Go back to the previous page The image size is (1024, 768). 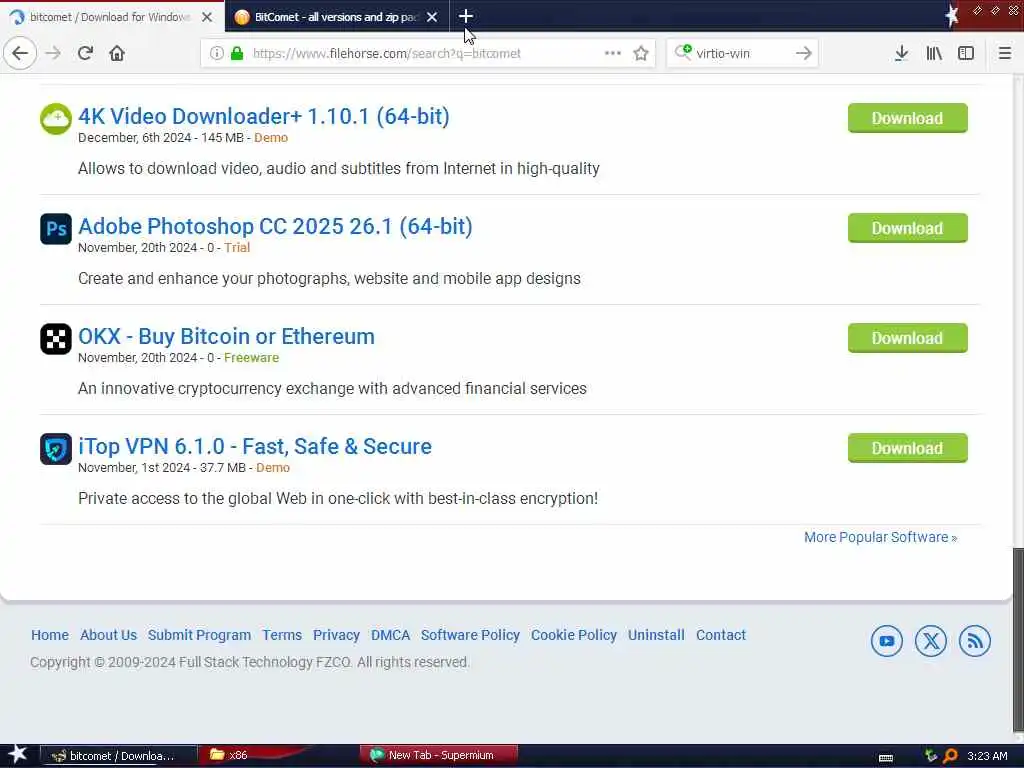pos(20,53)
